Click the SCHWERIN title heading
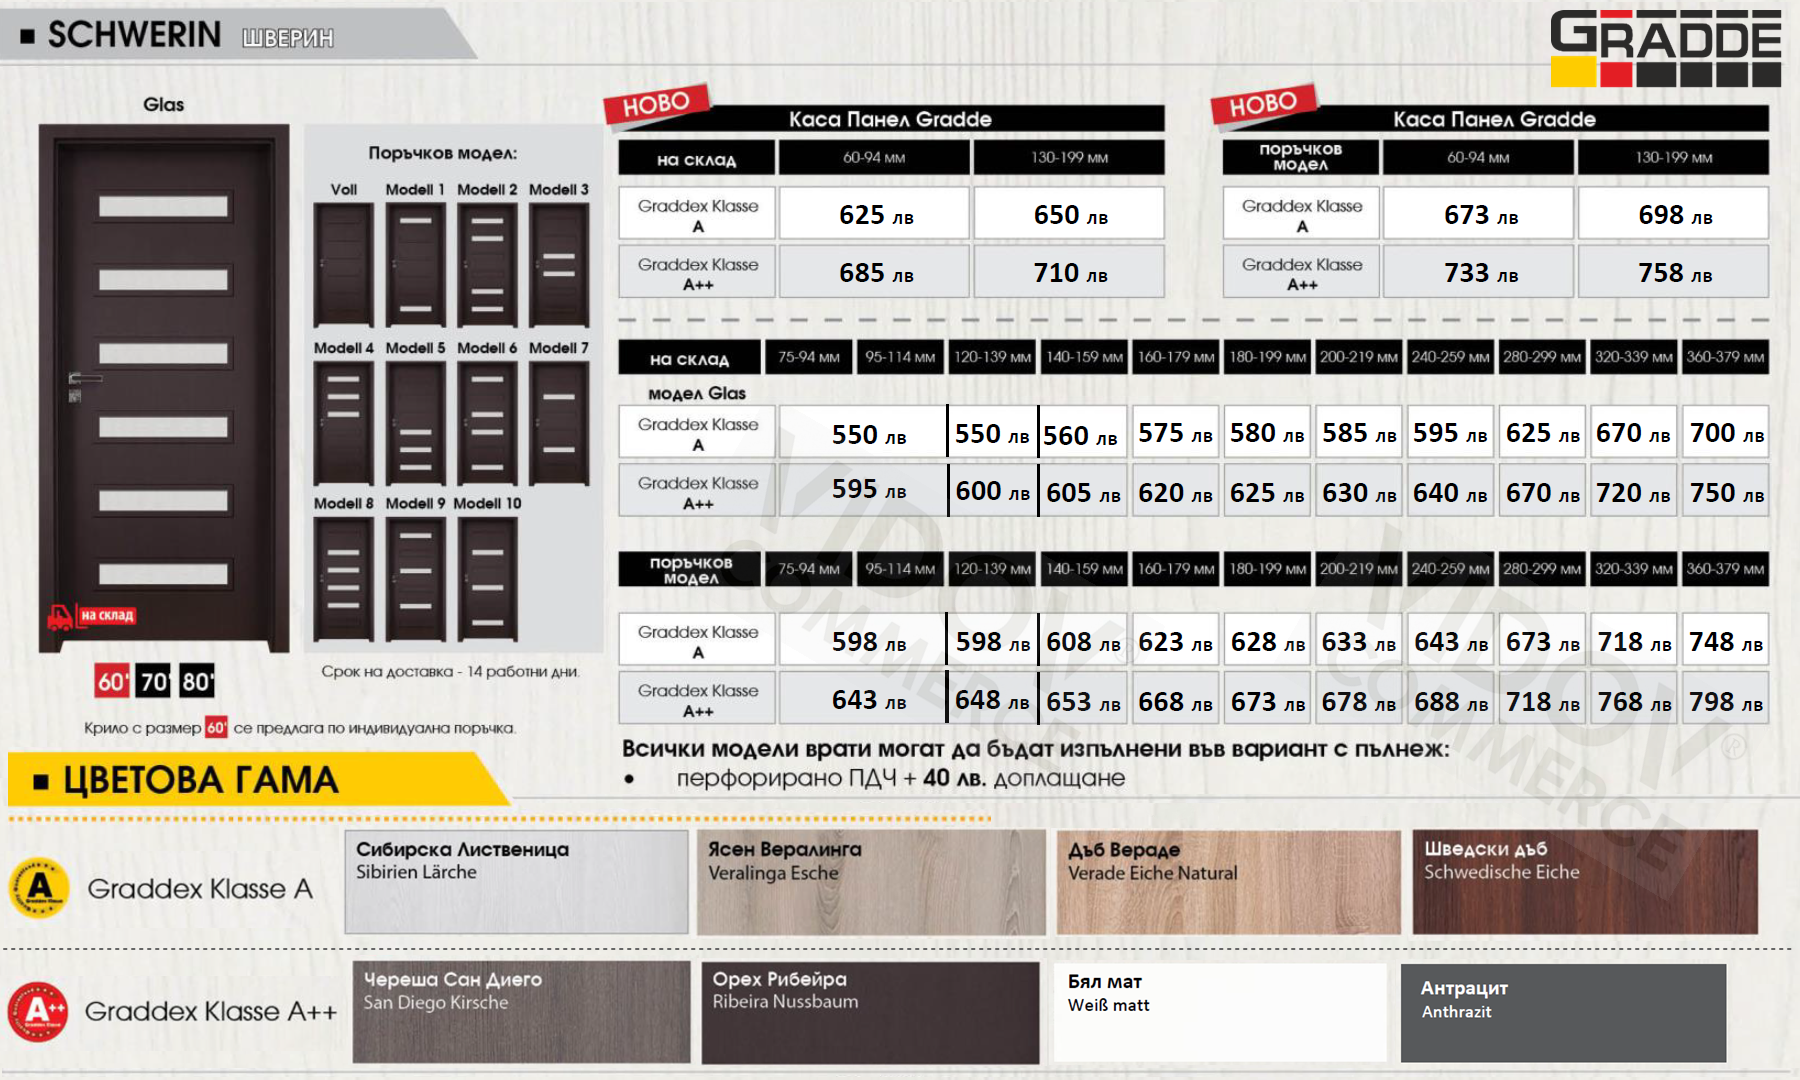Viewport: 1800px width, 1080px height. point(134,35)
